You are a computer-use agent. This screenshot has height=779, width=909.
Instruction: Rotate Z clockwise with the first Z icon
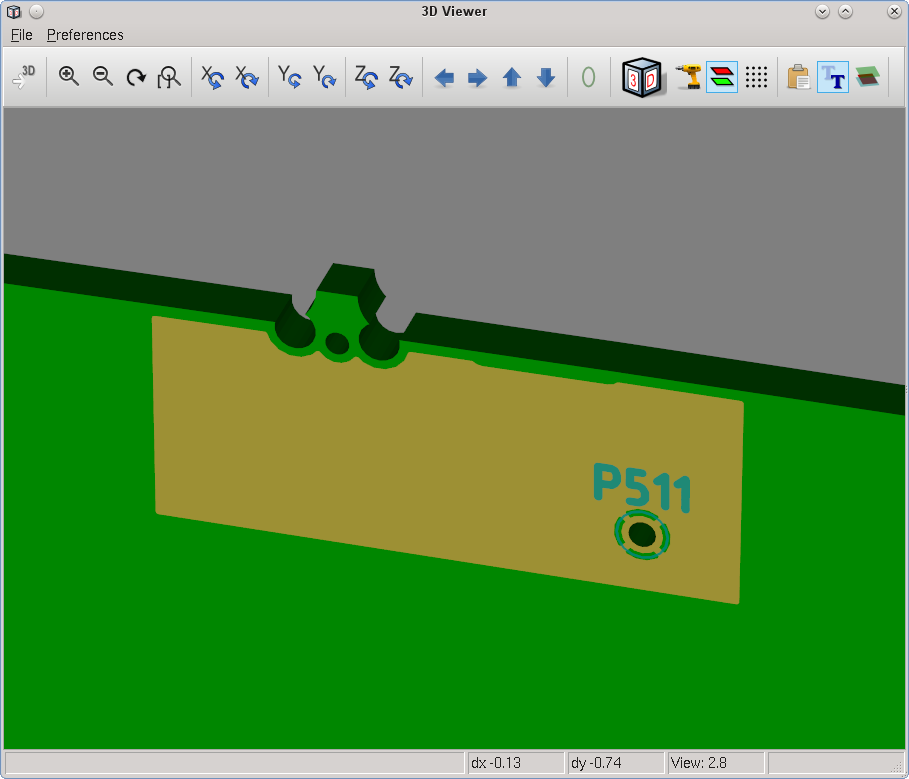click(x=366, y=77)
